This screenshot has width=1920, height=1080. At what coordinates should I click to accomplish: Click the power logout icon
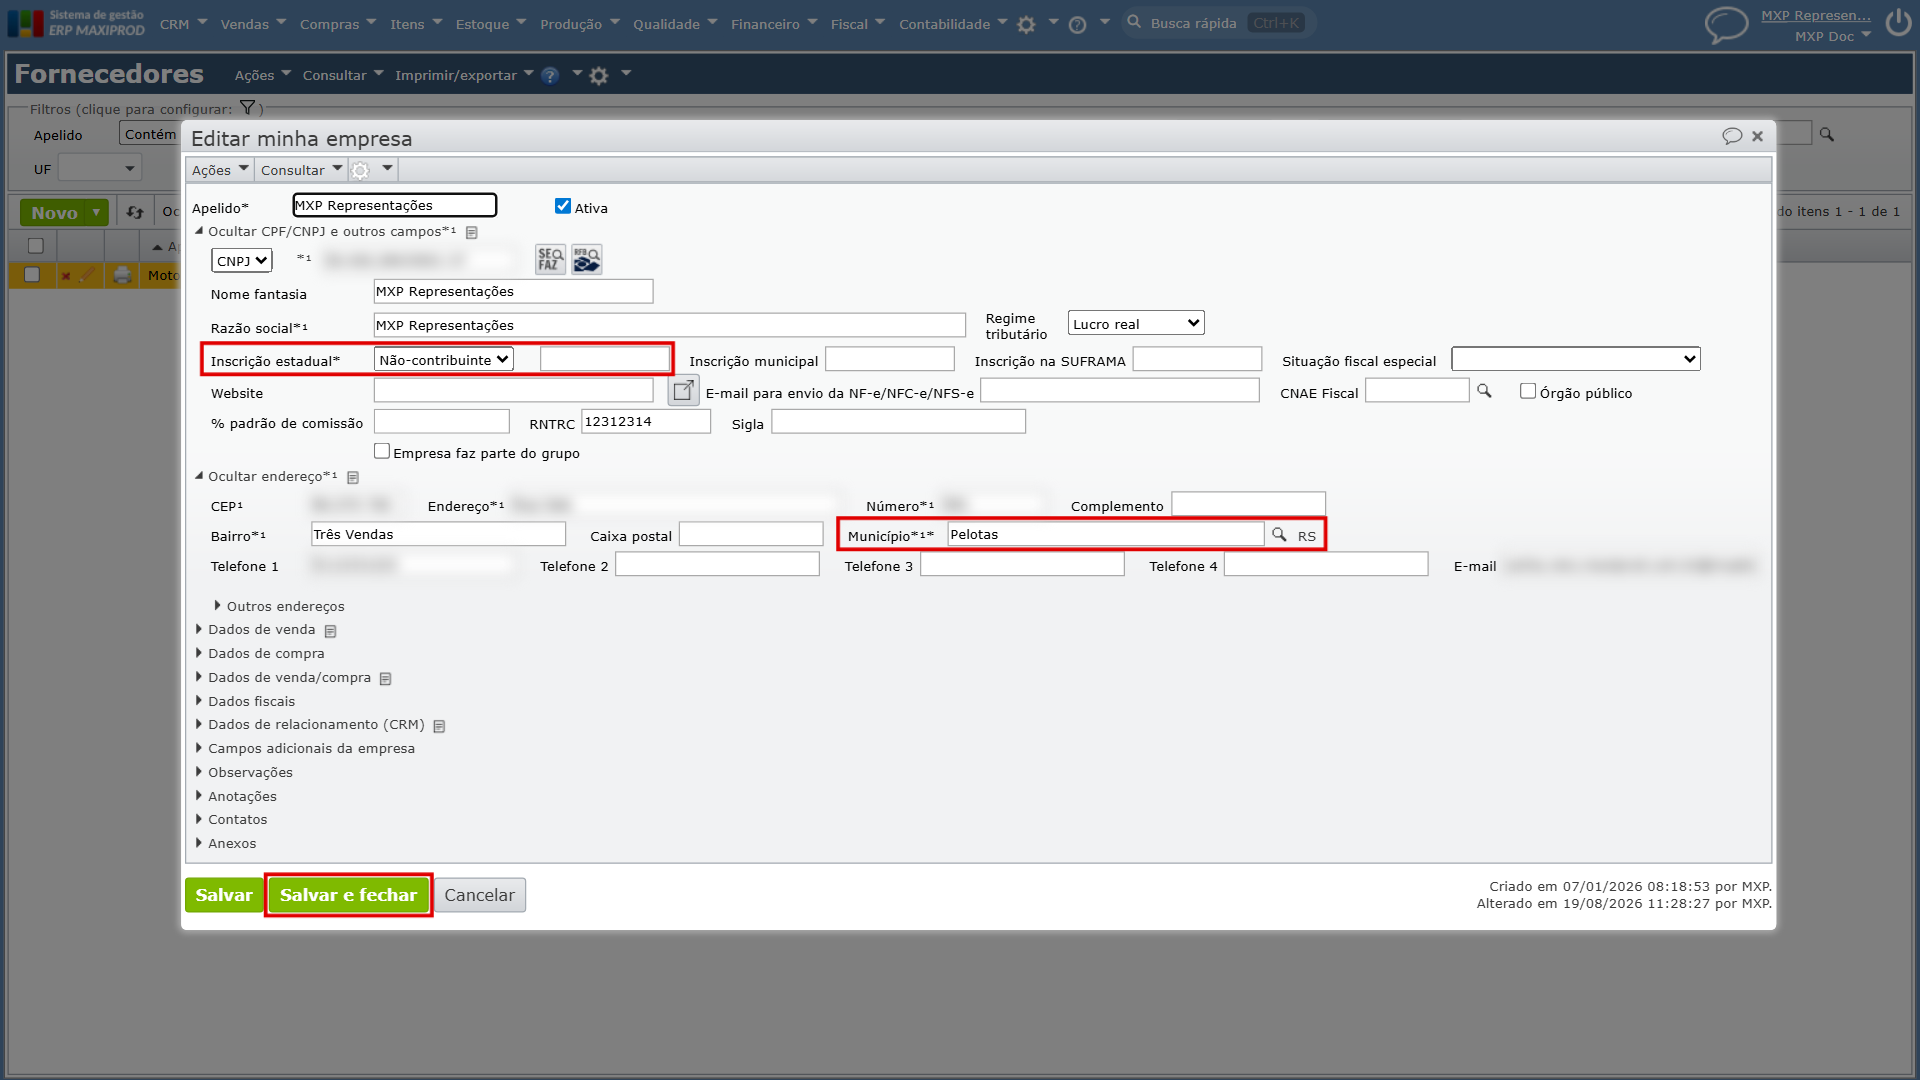click(1898, 23)
